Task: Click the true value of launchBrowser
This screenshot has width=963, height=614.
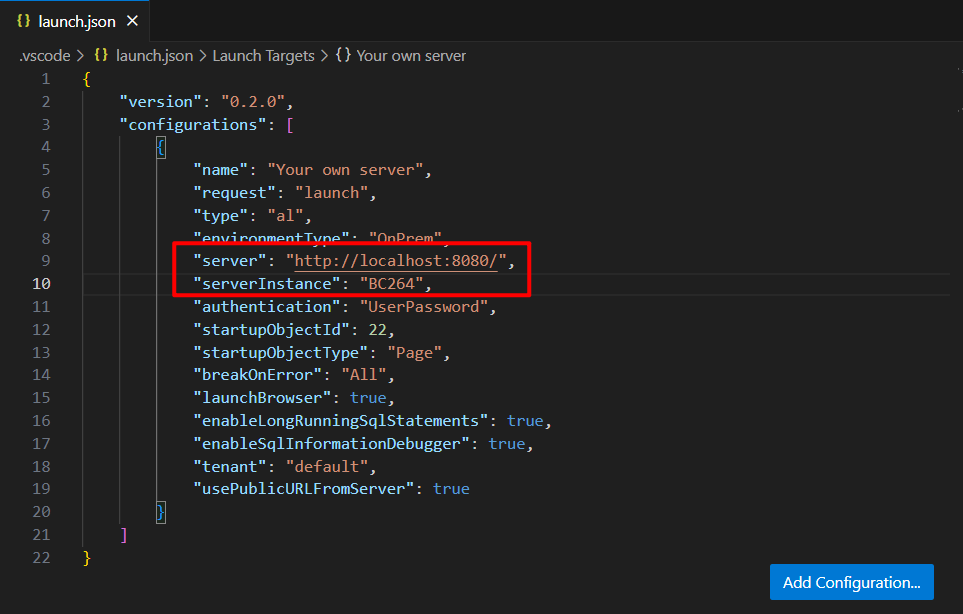Action: pyautogui.click(x=366, y=398)
